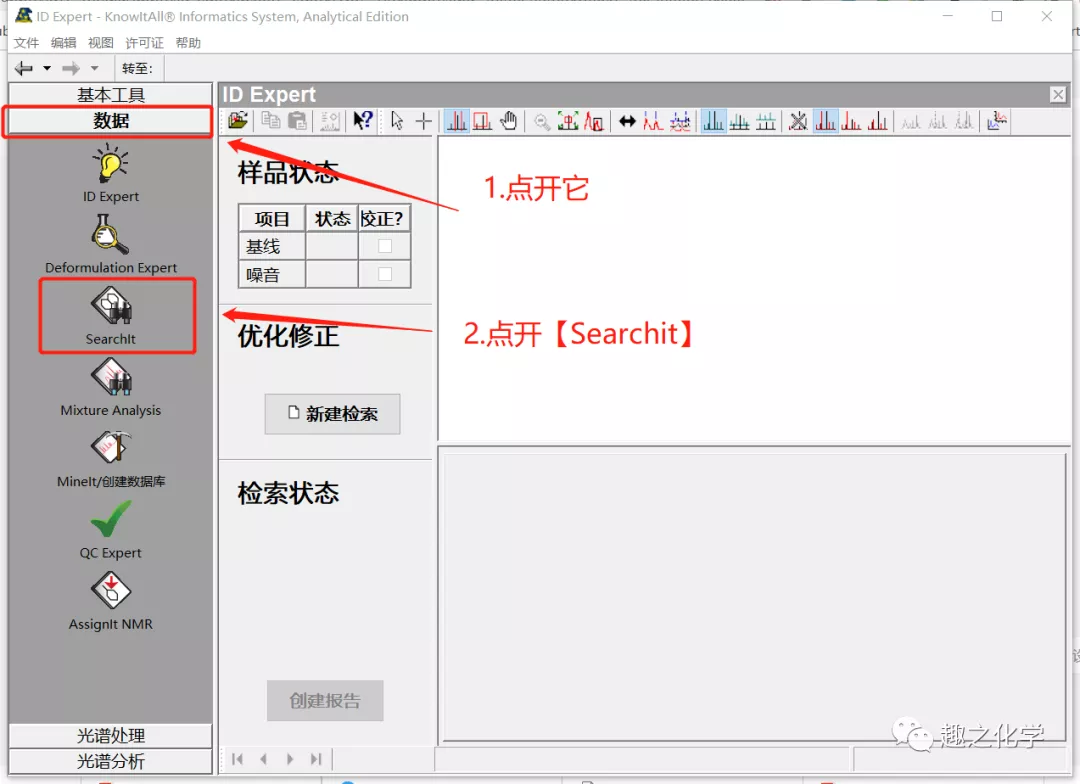Viewport: 1080px width, 784px height.
Task: Tick the 基线 校正 checkbox
Action: coord(385,246)
